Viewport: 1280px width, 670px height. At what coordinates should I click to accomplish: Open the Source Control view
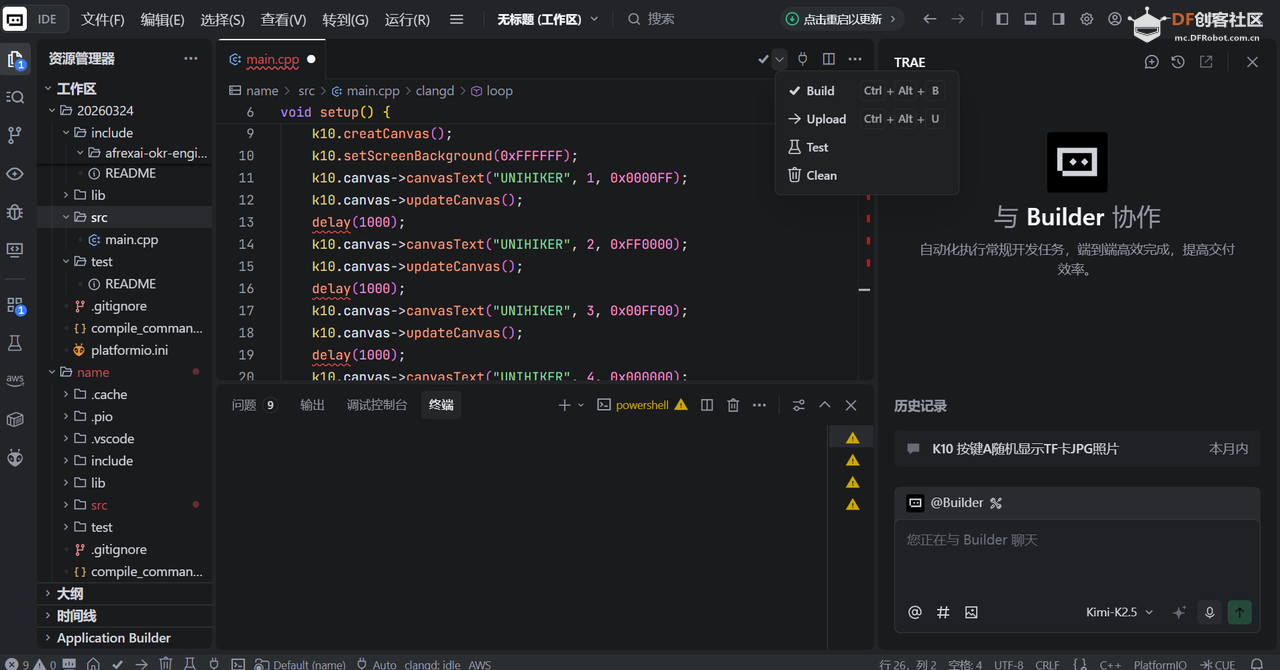point(13,133)
